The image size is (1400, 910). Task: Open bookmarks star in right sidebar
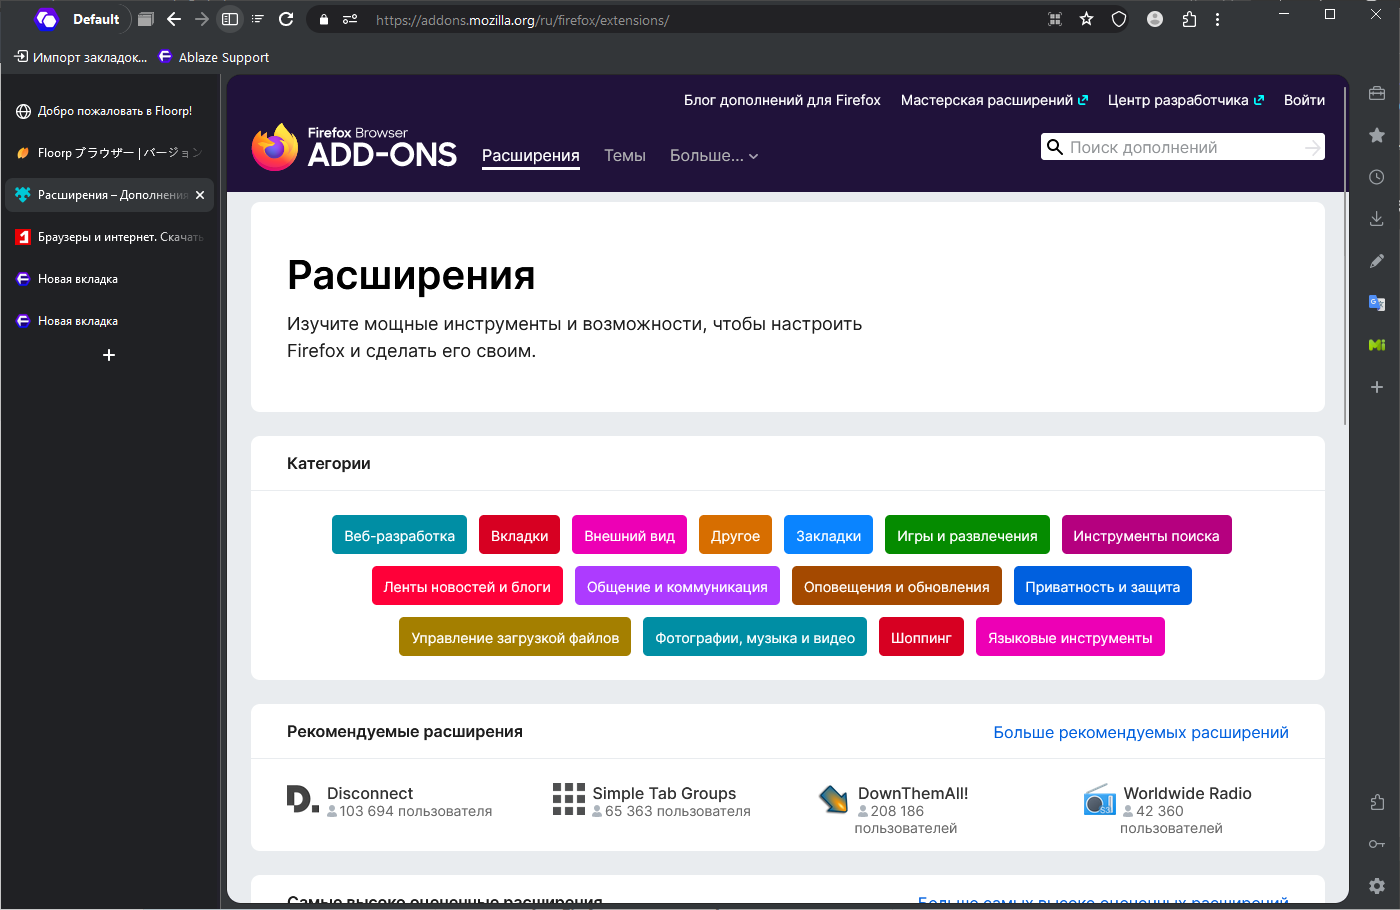1377,135
